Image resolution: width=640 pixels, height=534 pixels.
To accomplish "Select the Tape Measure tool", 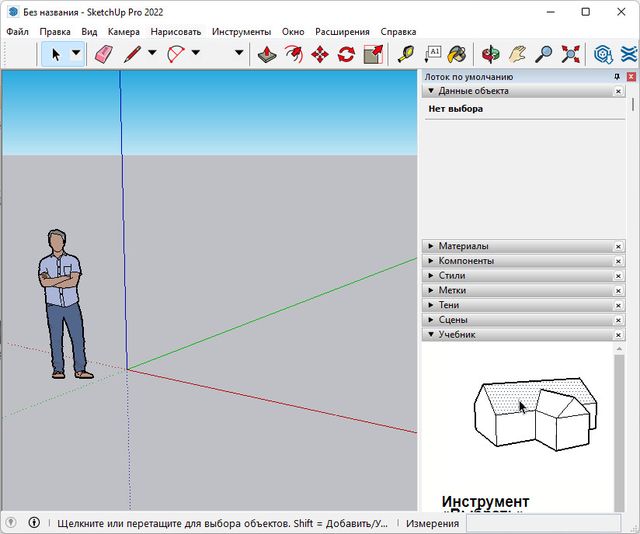I will click(406, 54).
